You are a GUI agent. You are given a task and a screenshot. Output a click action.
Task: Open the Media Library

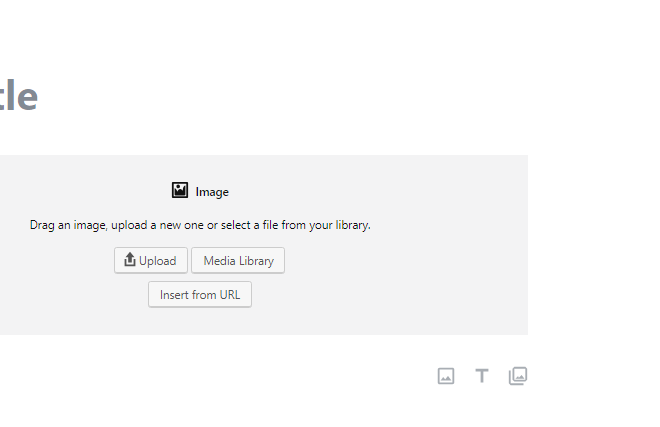(238, 261)
